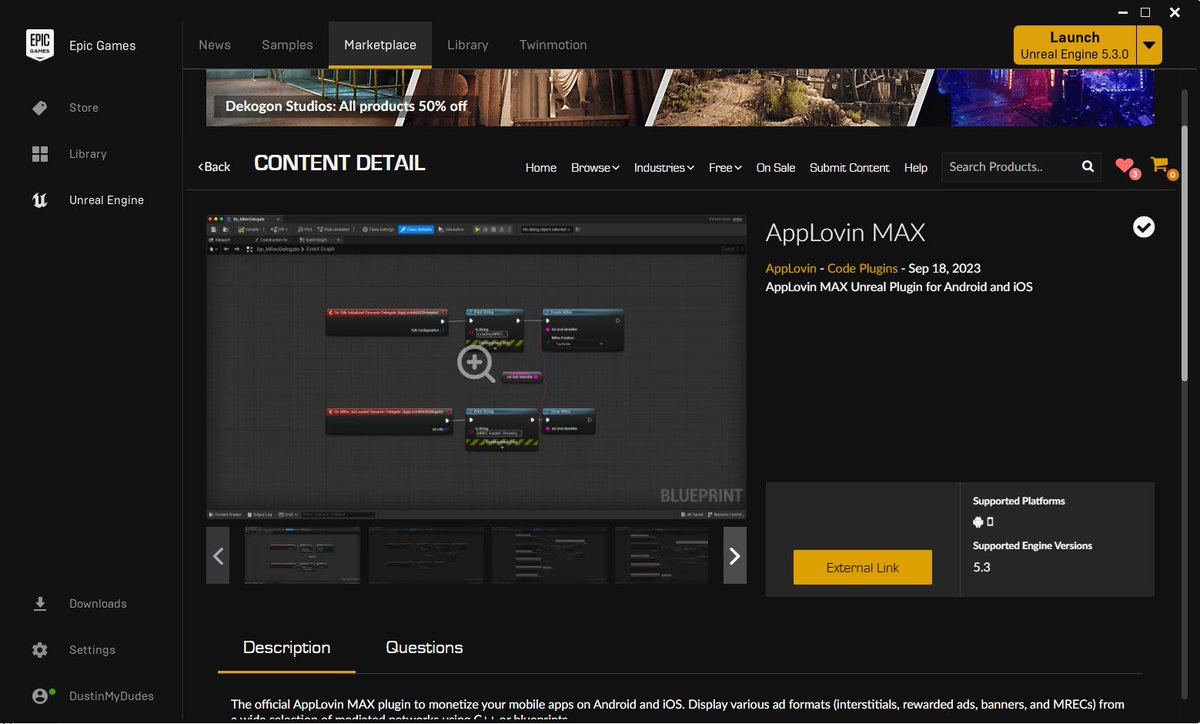Screen dimensions: 1200x724
Task: Select the third screenshot thumbnail
Action: [549, 556]
